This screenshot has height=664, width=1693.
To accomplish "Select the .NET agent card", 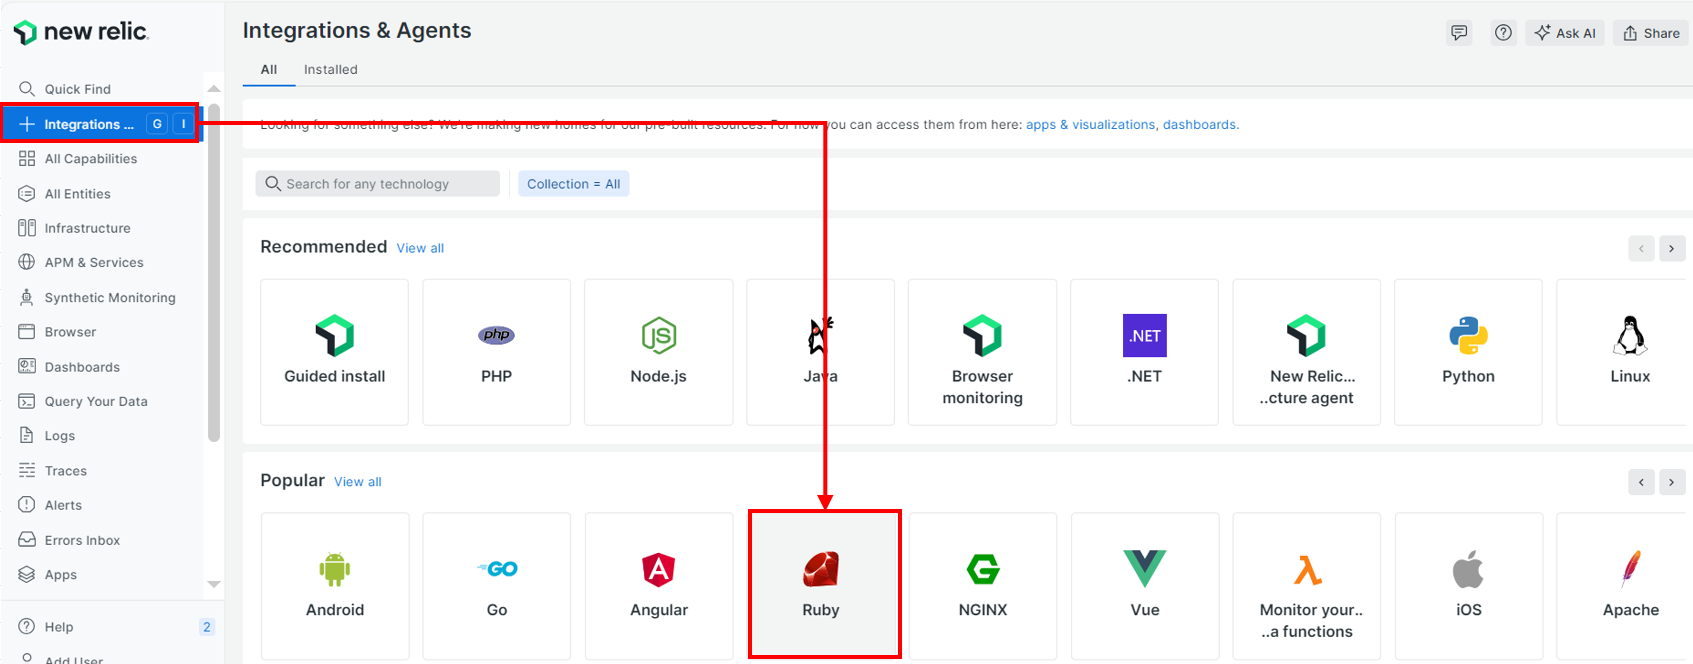I will 1144,352.
